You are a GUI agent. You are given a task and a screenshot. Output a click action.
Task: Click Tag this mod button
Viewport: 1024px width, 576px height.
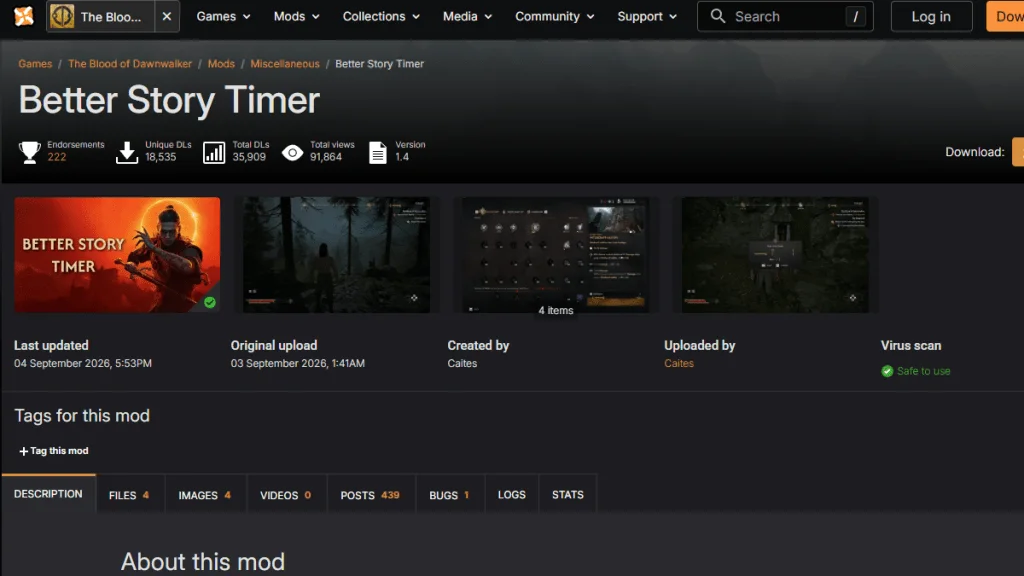coord(54,451)
